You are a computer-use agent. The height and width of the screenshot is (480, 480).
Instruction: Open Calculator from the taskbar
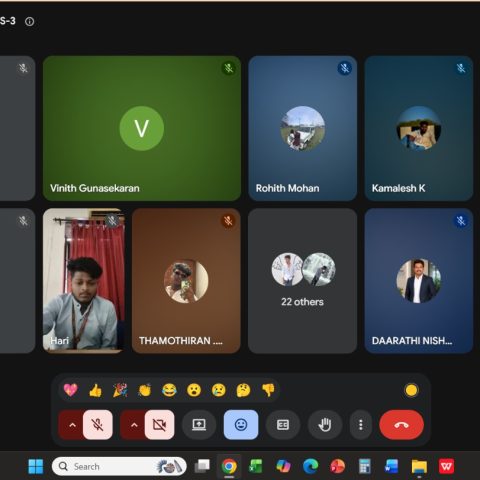point(364,466)
